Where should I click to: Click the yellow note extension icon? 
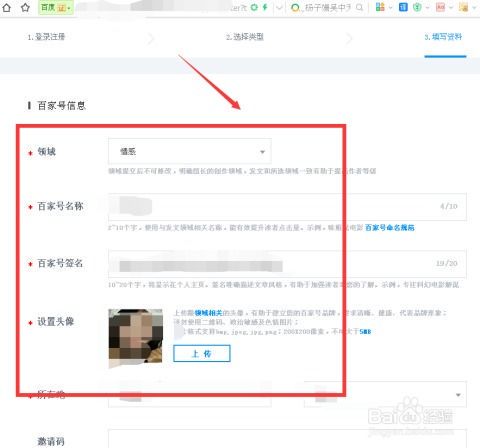[463, 7]
